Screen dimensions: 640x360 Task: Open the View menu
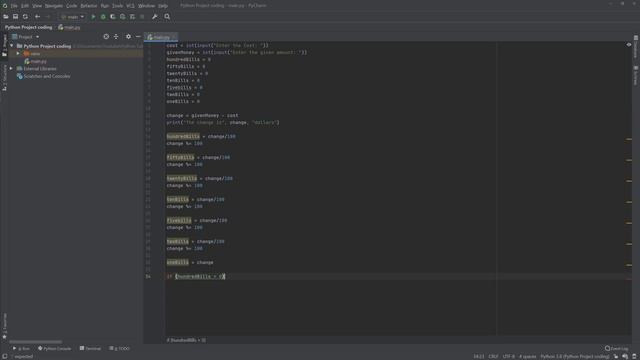point(37,6)
